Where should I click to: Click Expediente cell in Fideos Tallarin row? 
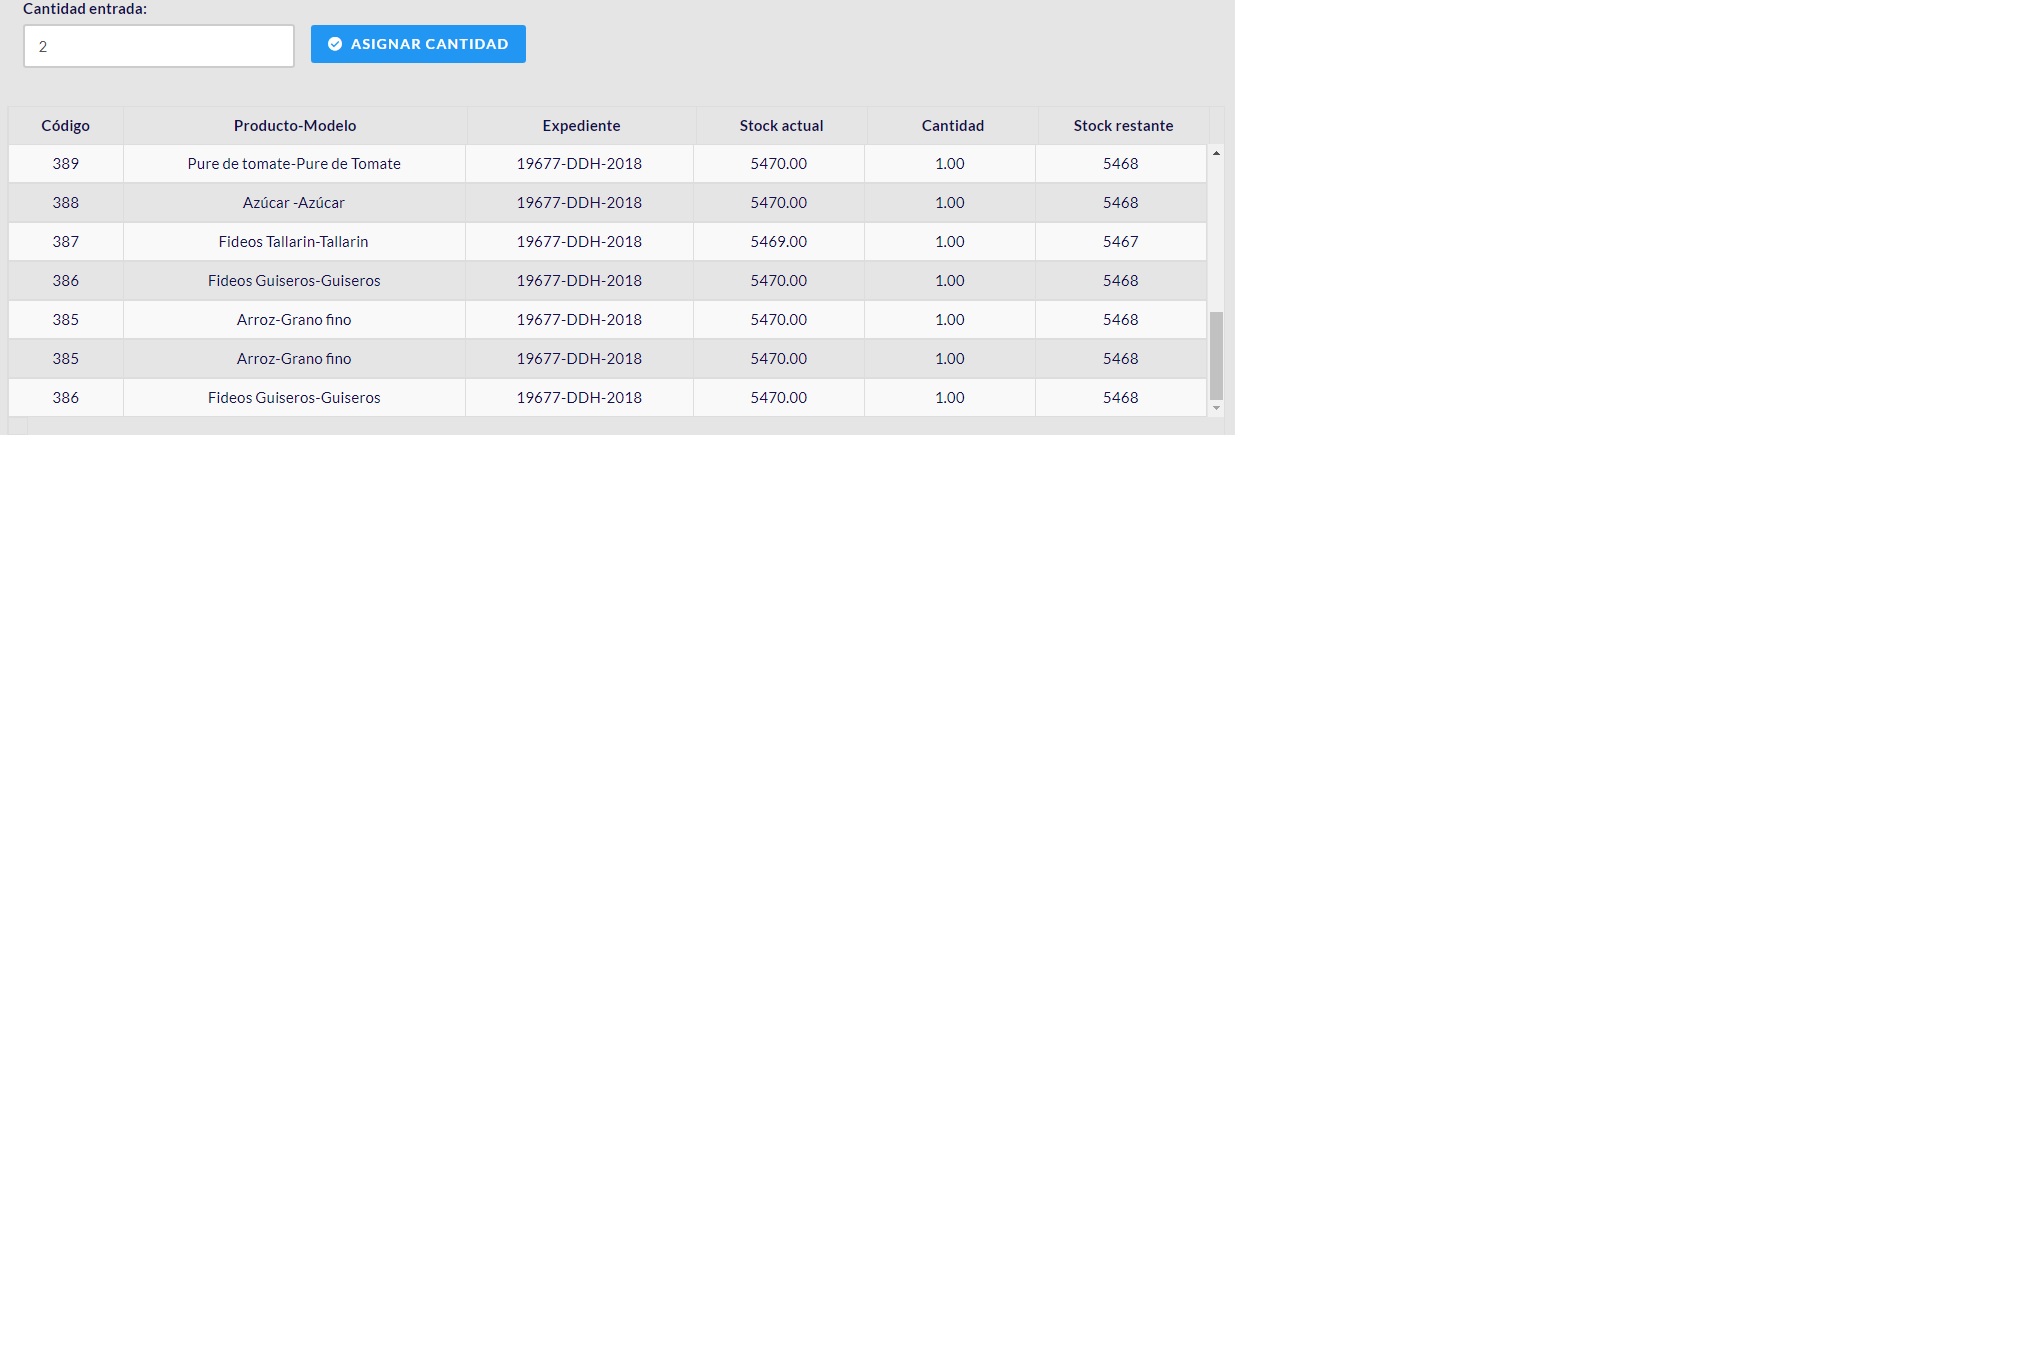point(579,242)
